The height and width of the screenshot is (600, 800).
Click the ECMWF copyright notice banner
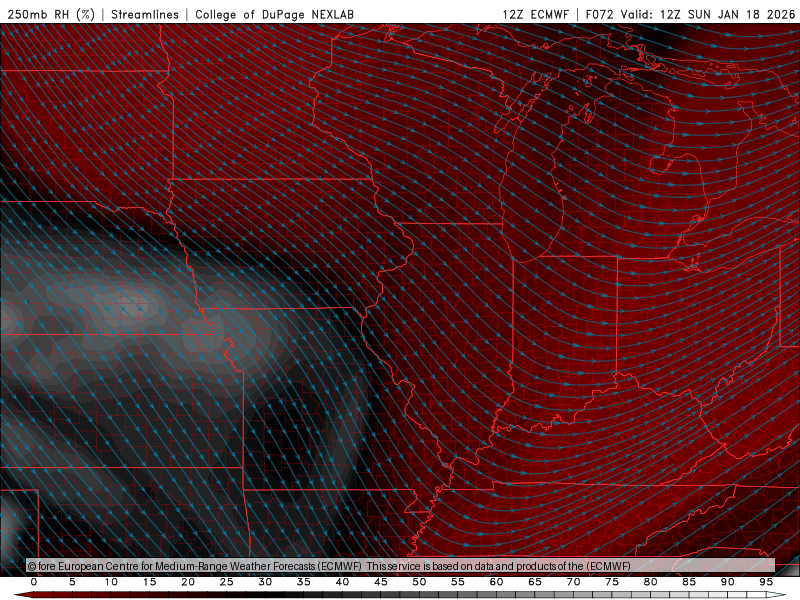click(x=401, y=566)
